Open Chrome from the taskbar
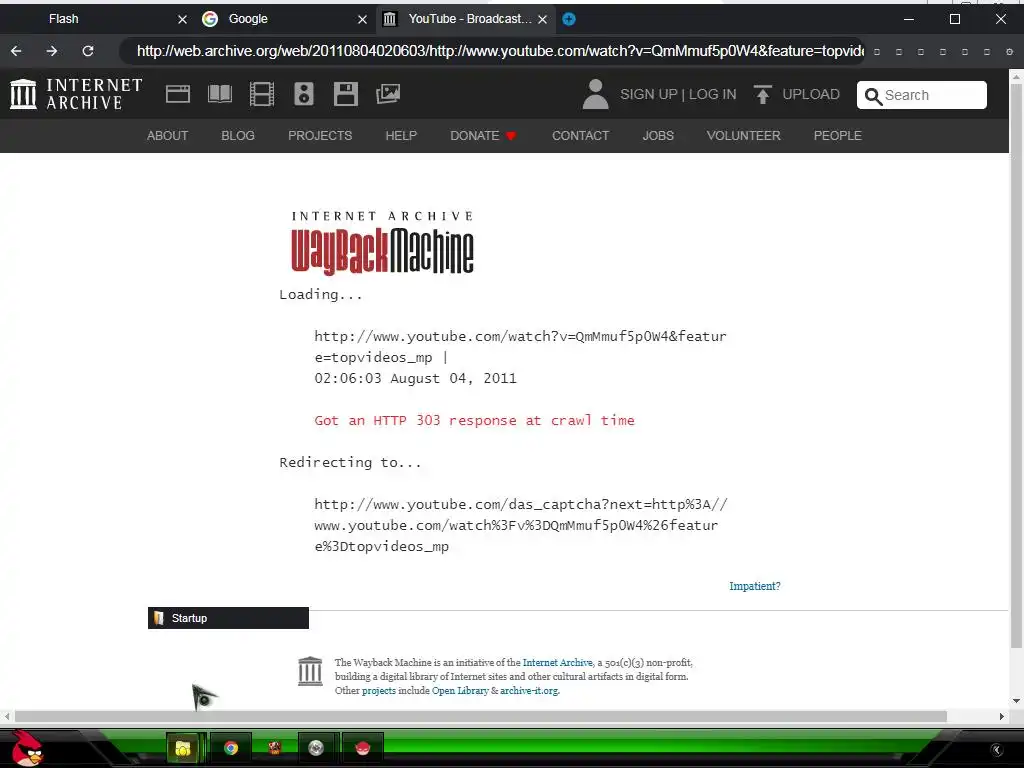The width and height of the screenshot is (1024, 768). pos(231,748)
